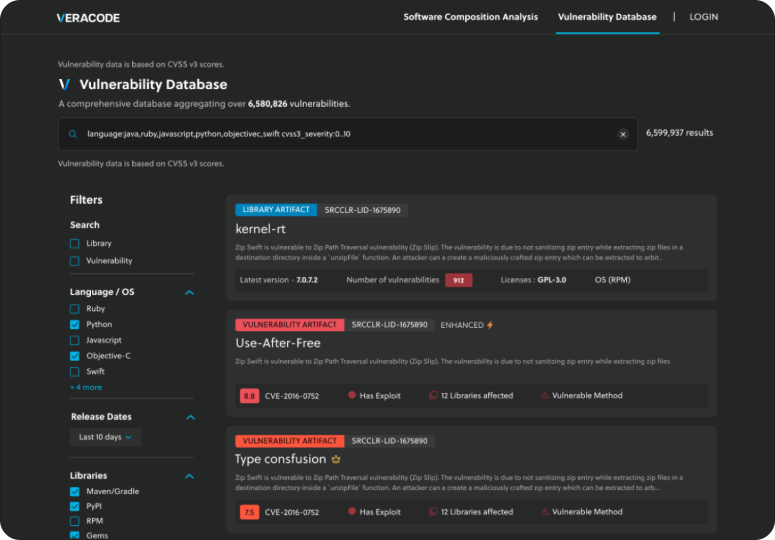Check the RPM library filter
This screenshot has width=775, height=540.
pyautogui.click(x=75, y=521)
